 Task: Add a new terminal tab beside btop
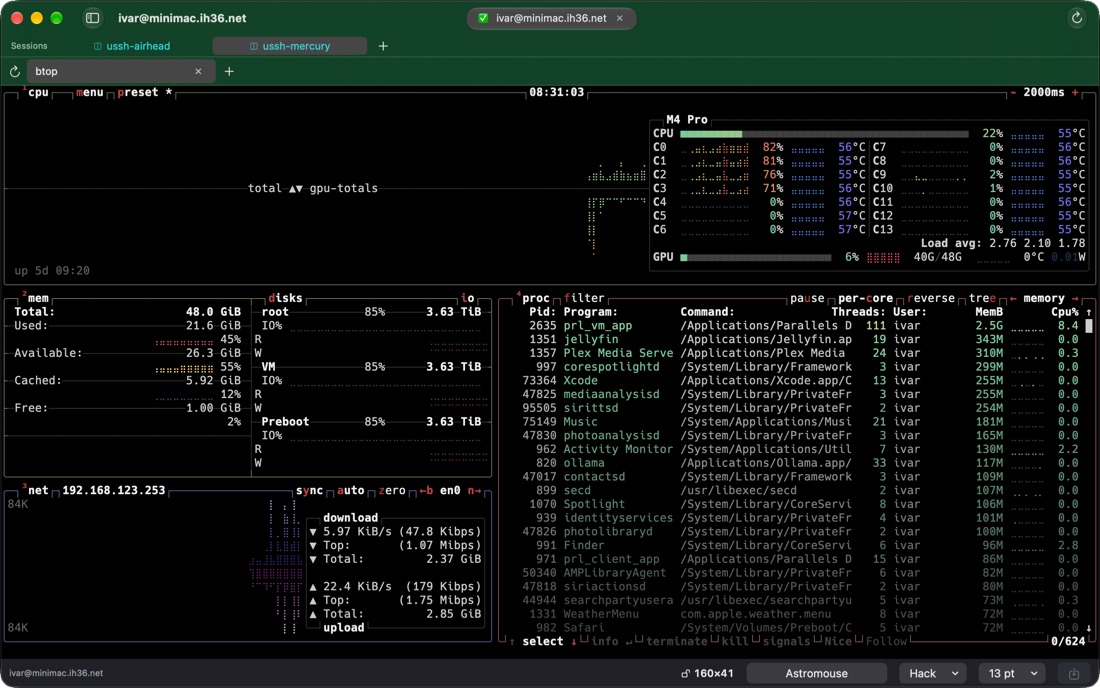tap(229, 72)
